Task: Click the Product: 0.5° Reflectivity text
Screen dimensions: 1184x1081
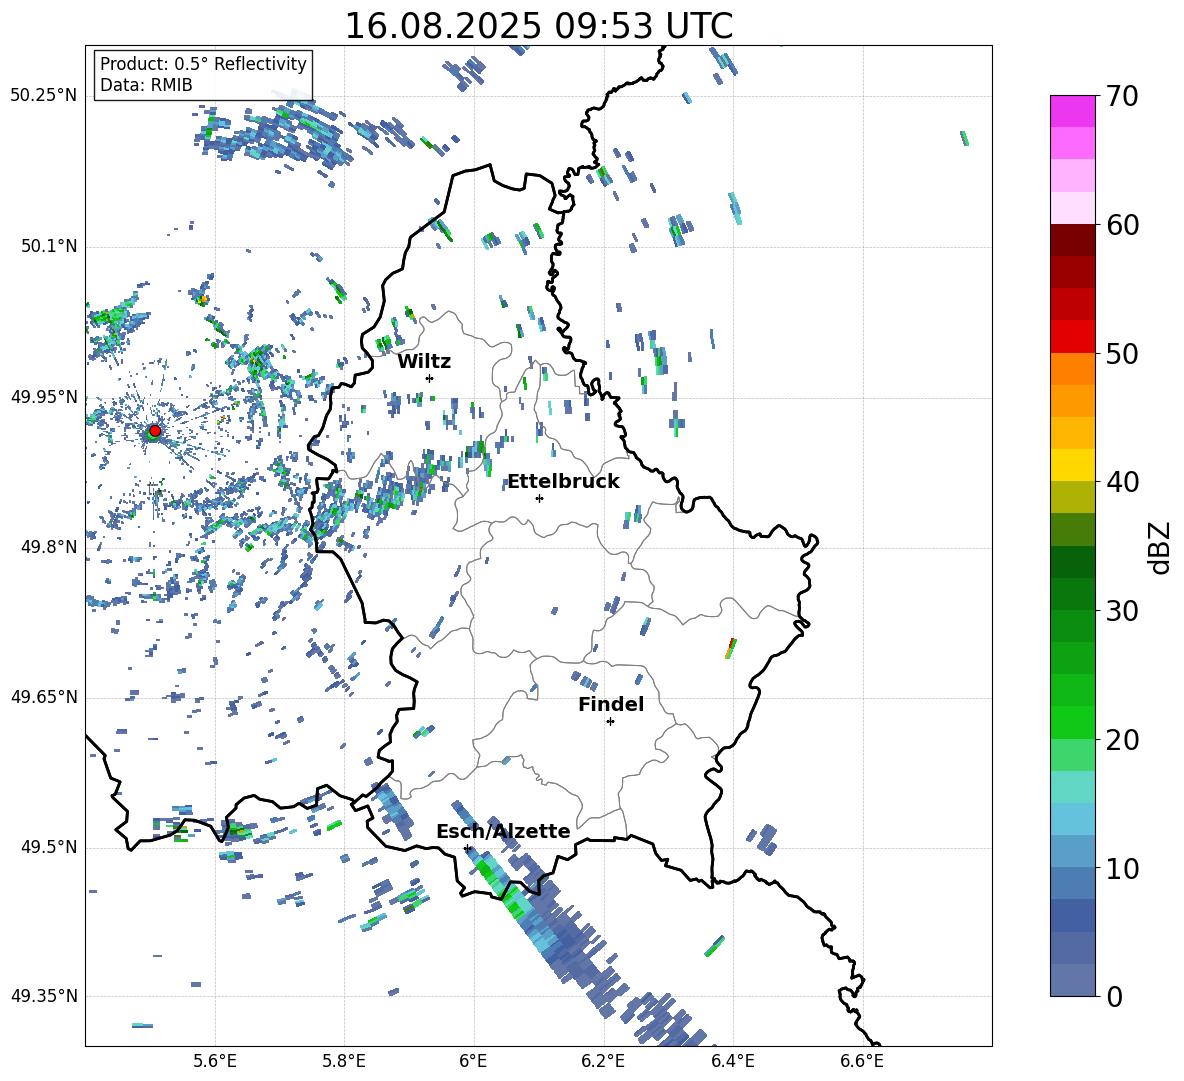Action: 203,64
